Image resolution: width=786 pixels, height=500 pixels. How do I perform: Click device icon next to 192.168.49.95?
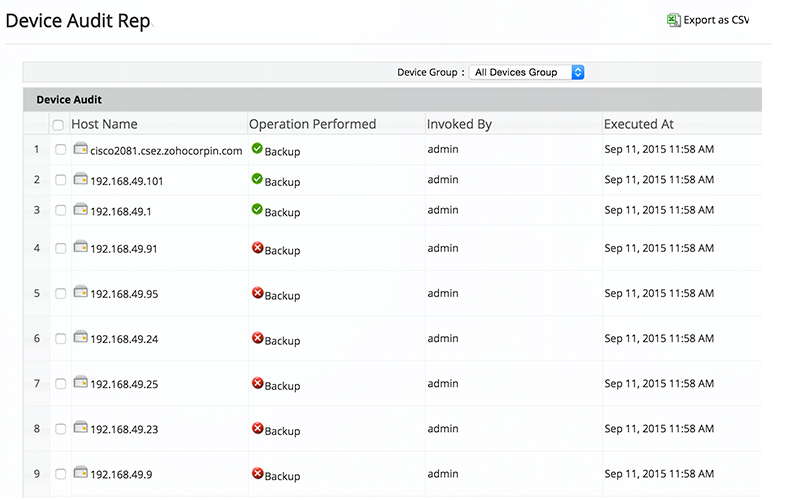(x=80, y=292)
